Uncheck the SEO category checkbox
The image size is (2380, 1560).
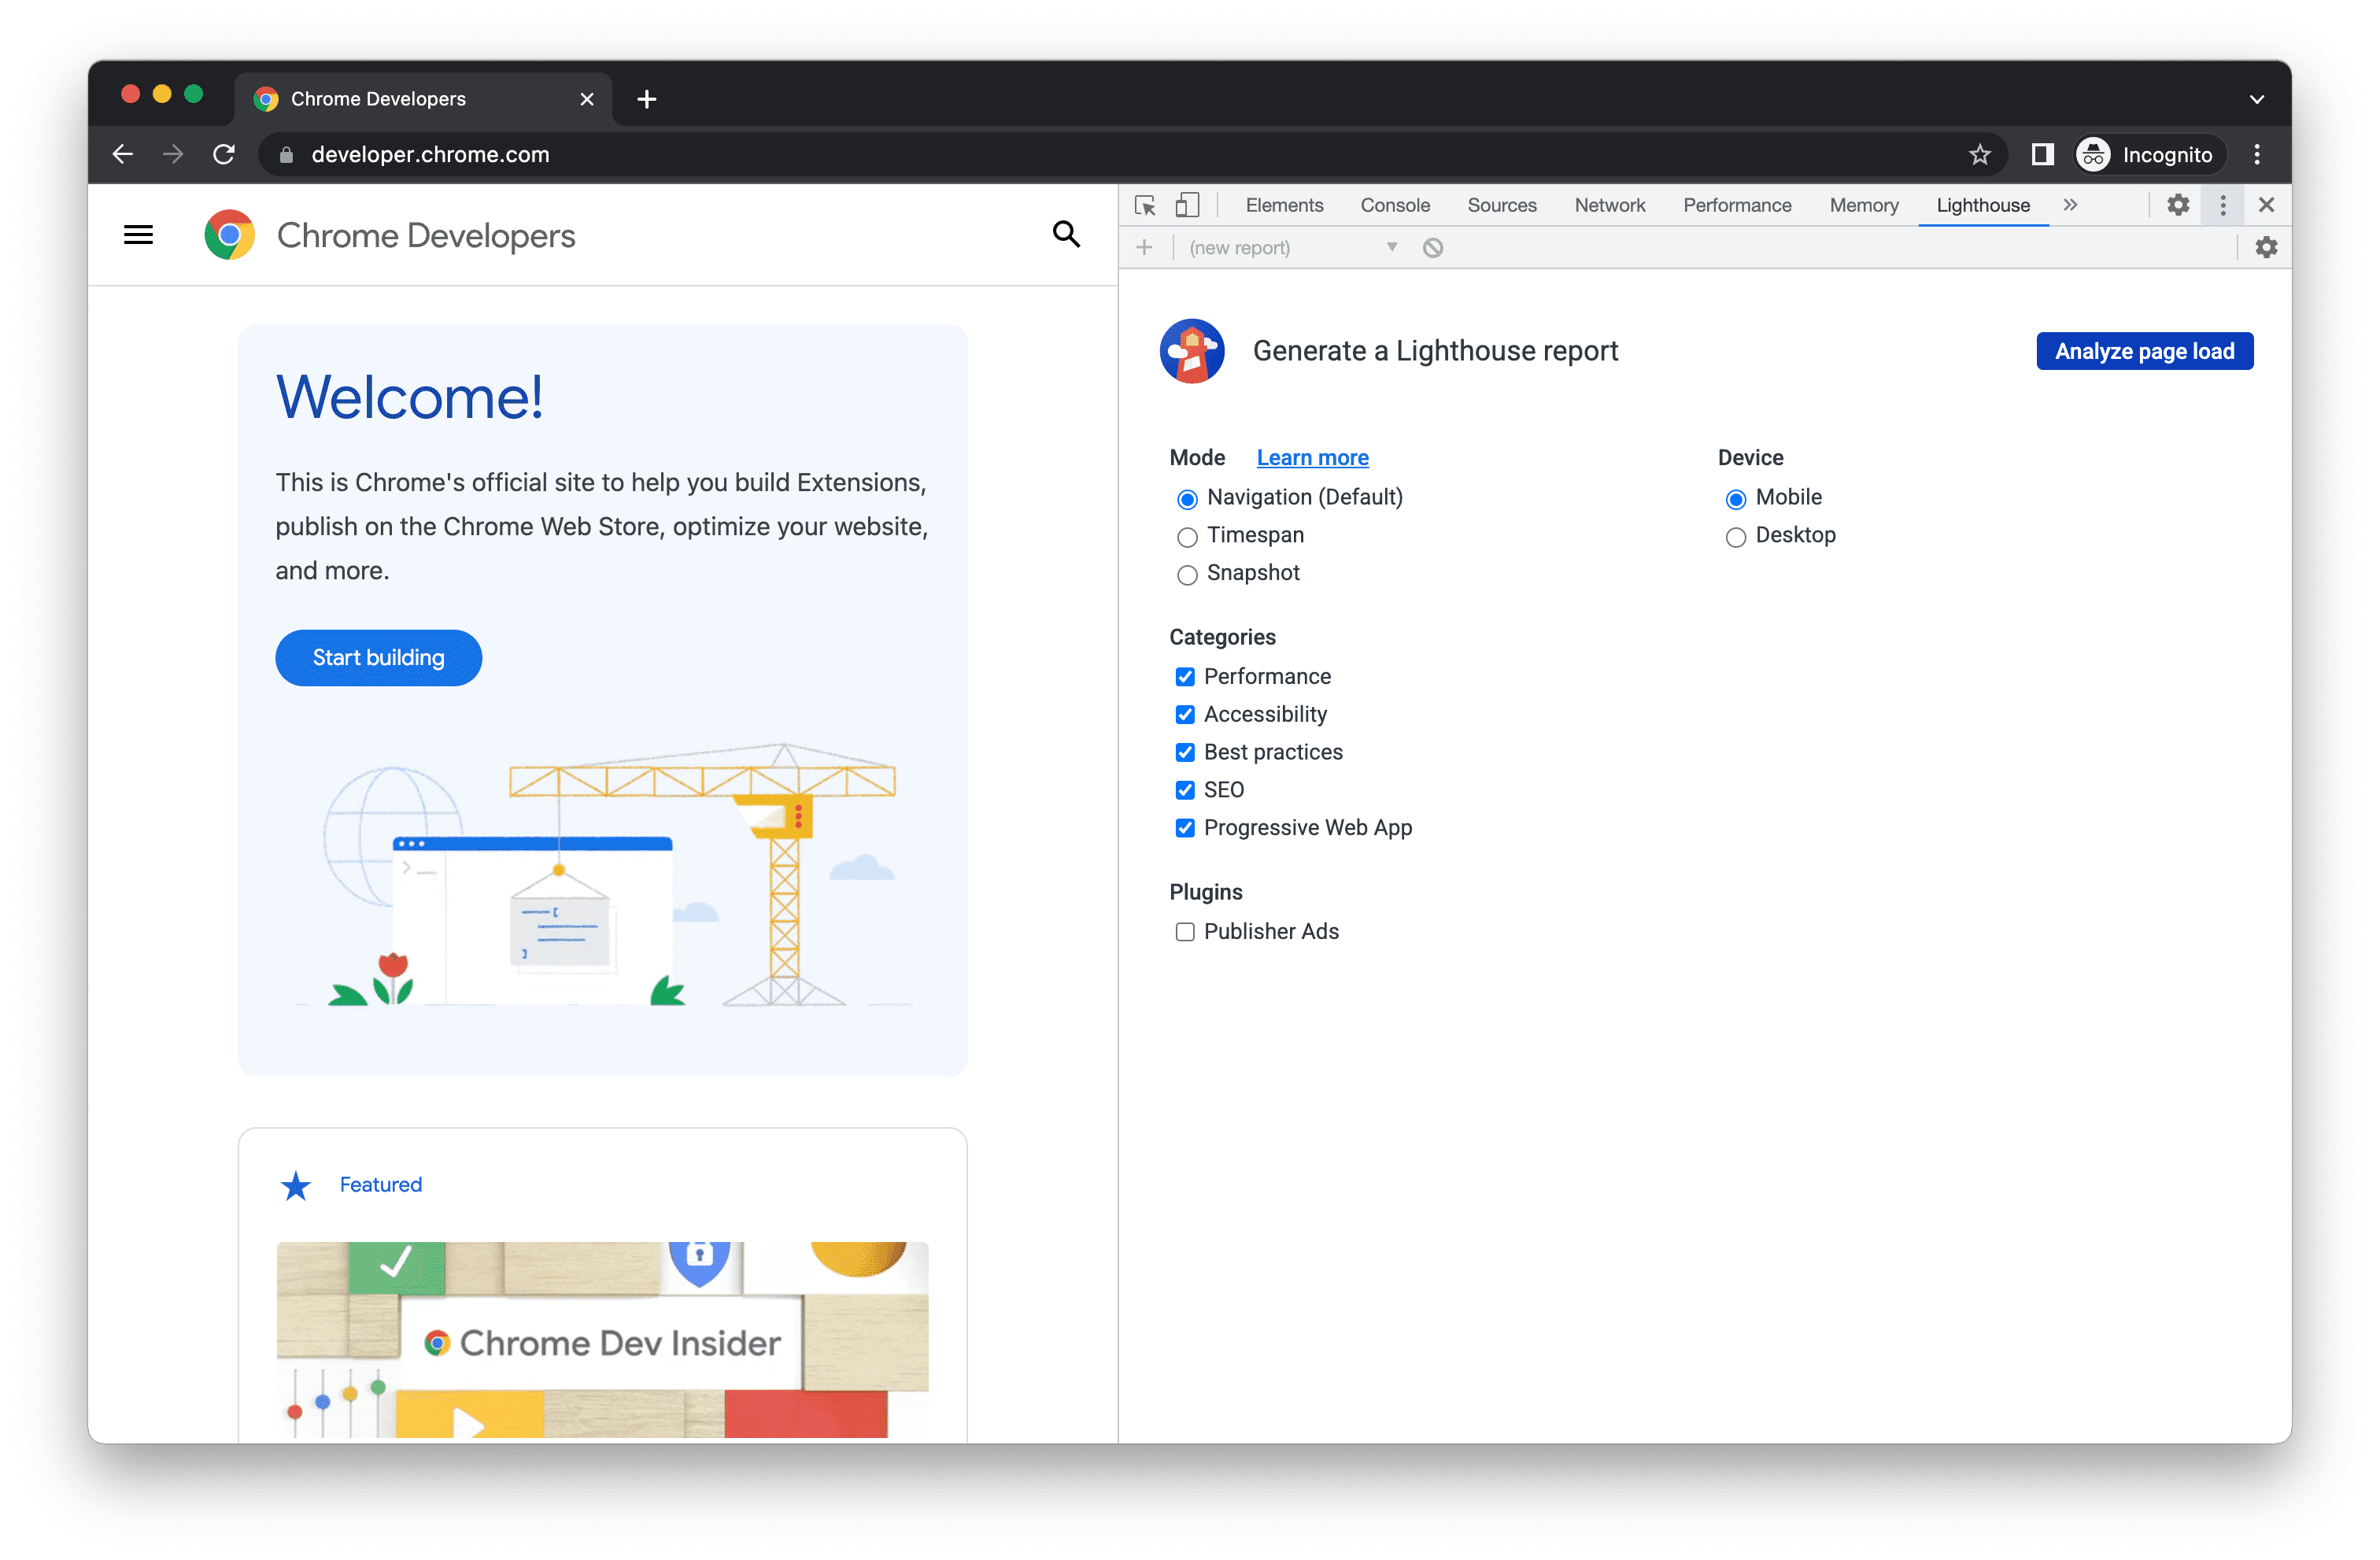[1184, 789]
